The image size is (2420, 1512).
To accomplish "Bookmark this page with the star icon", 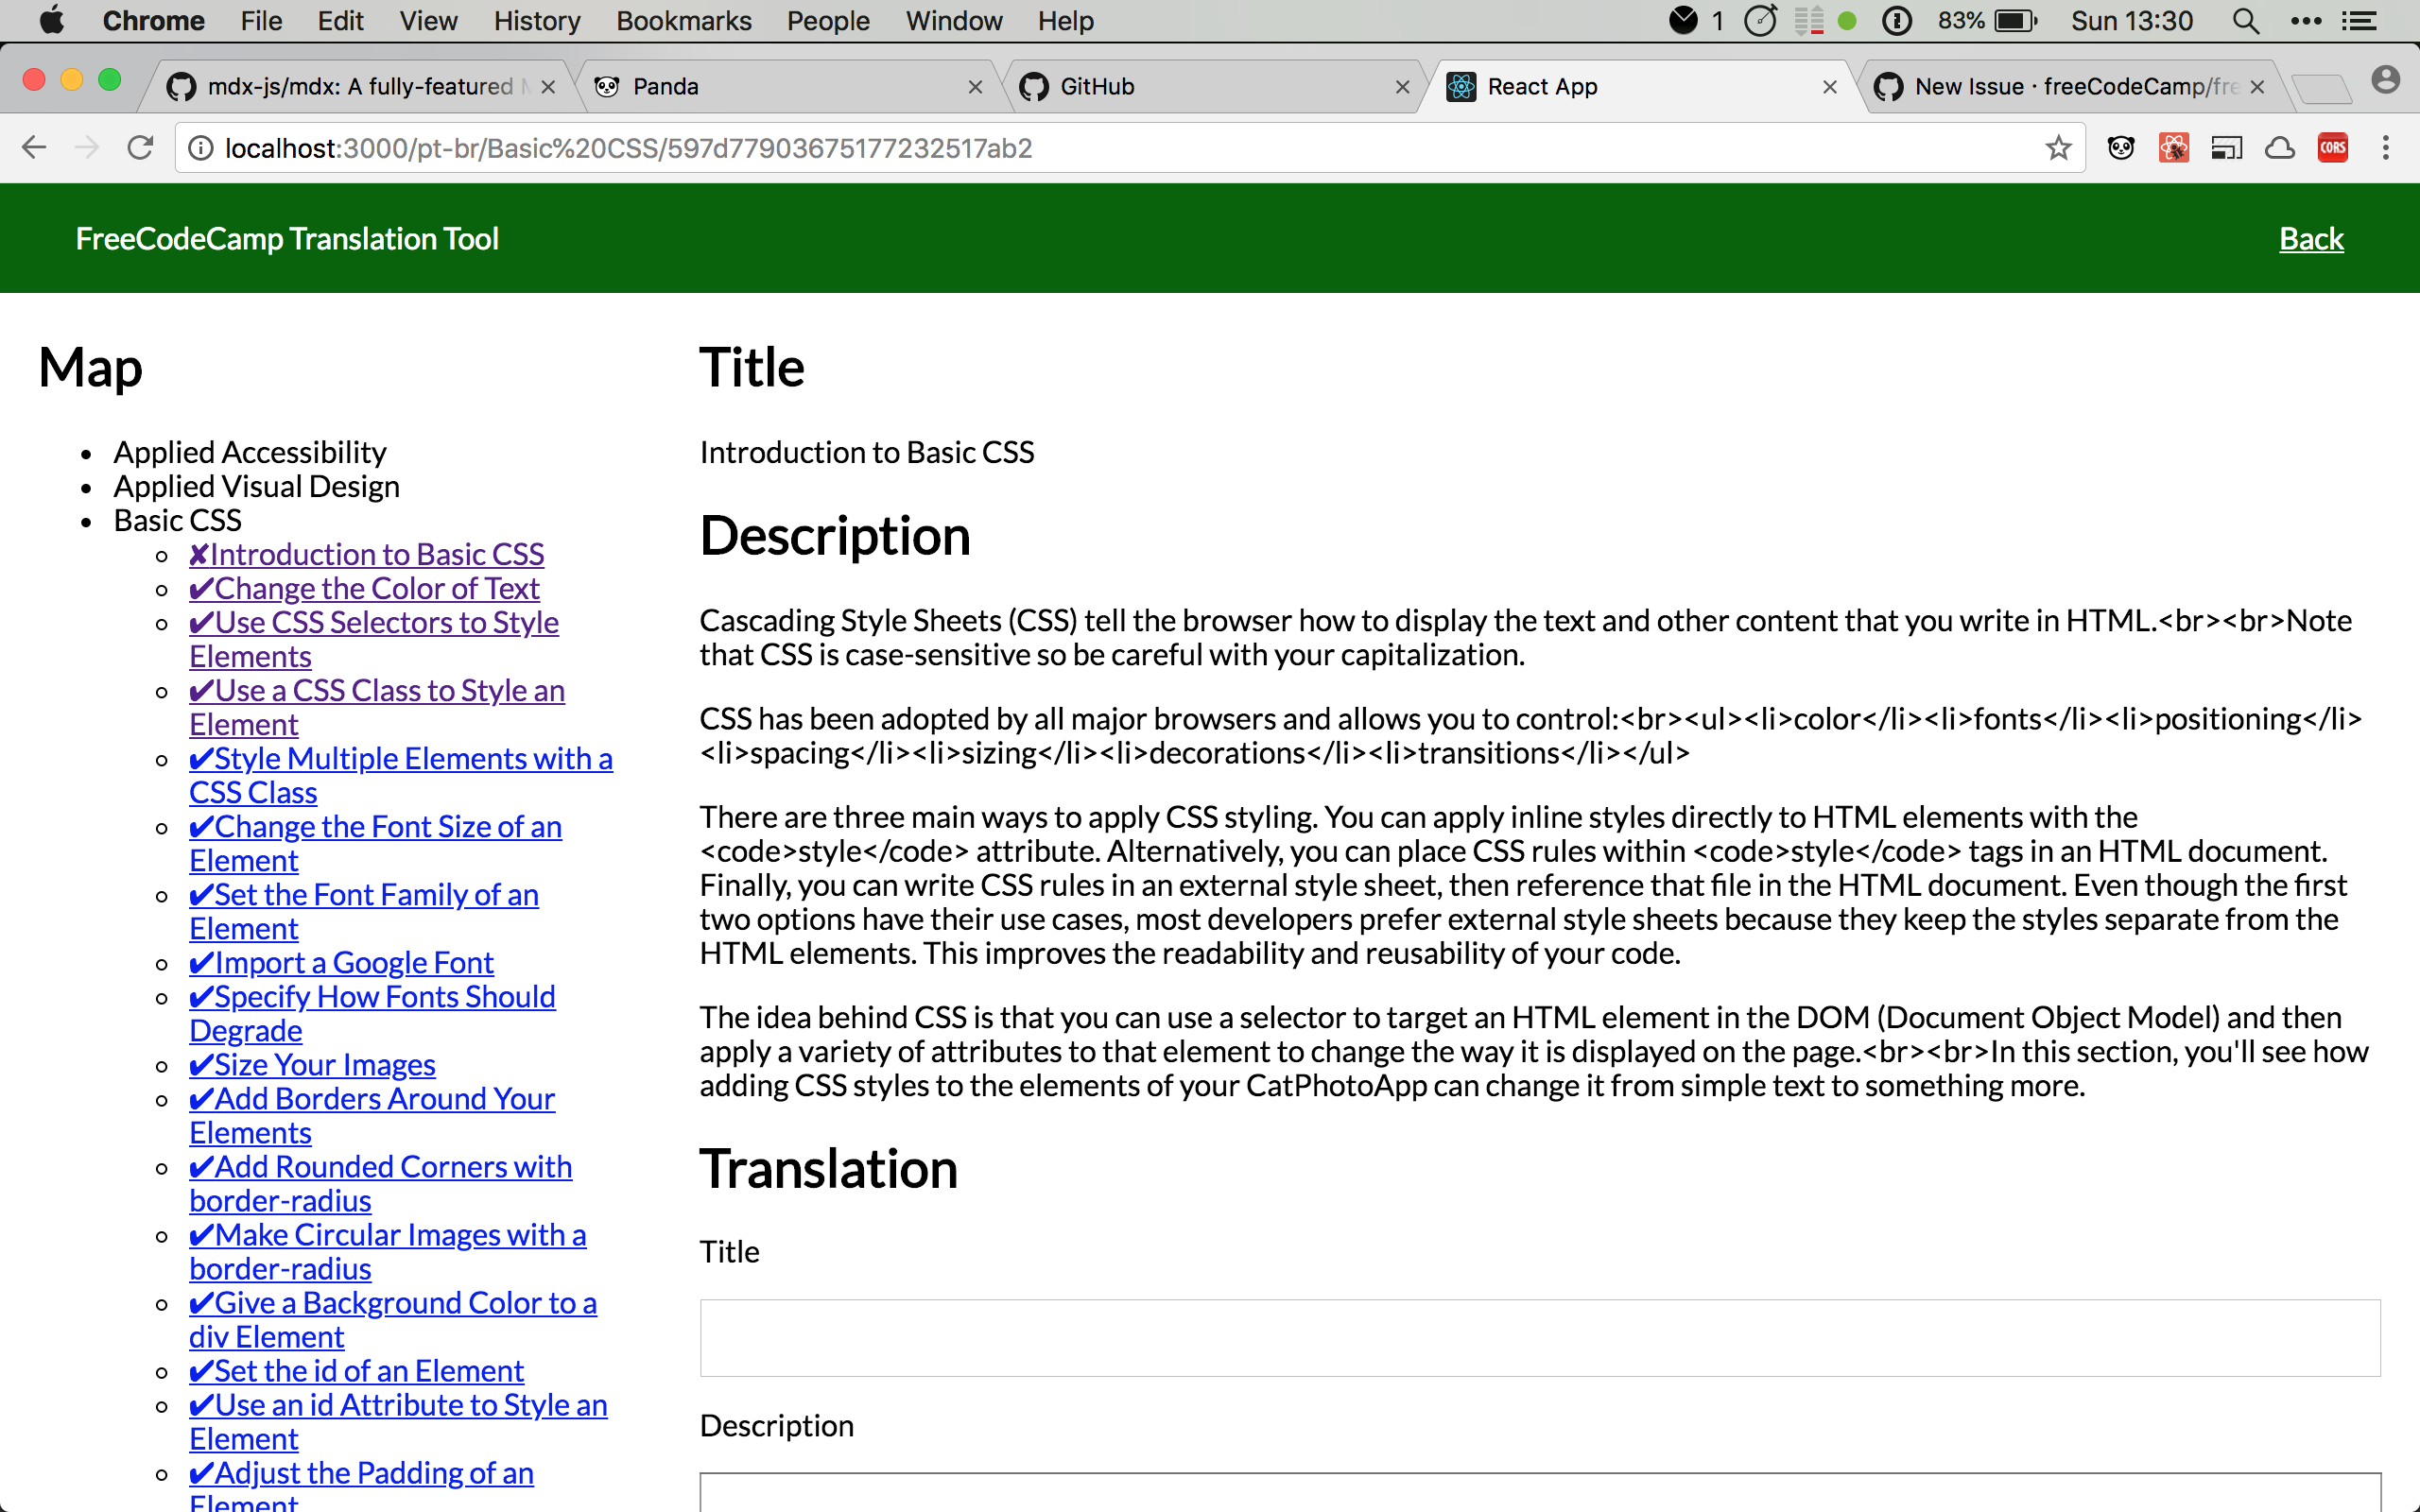I will [x=2058, y=148].
